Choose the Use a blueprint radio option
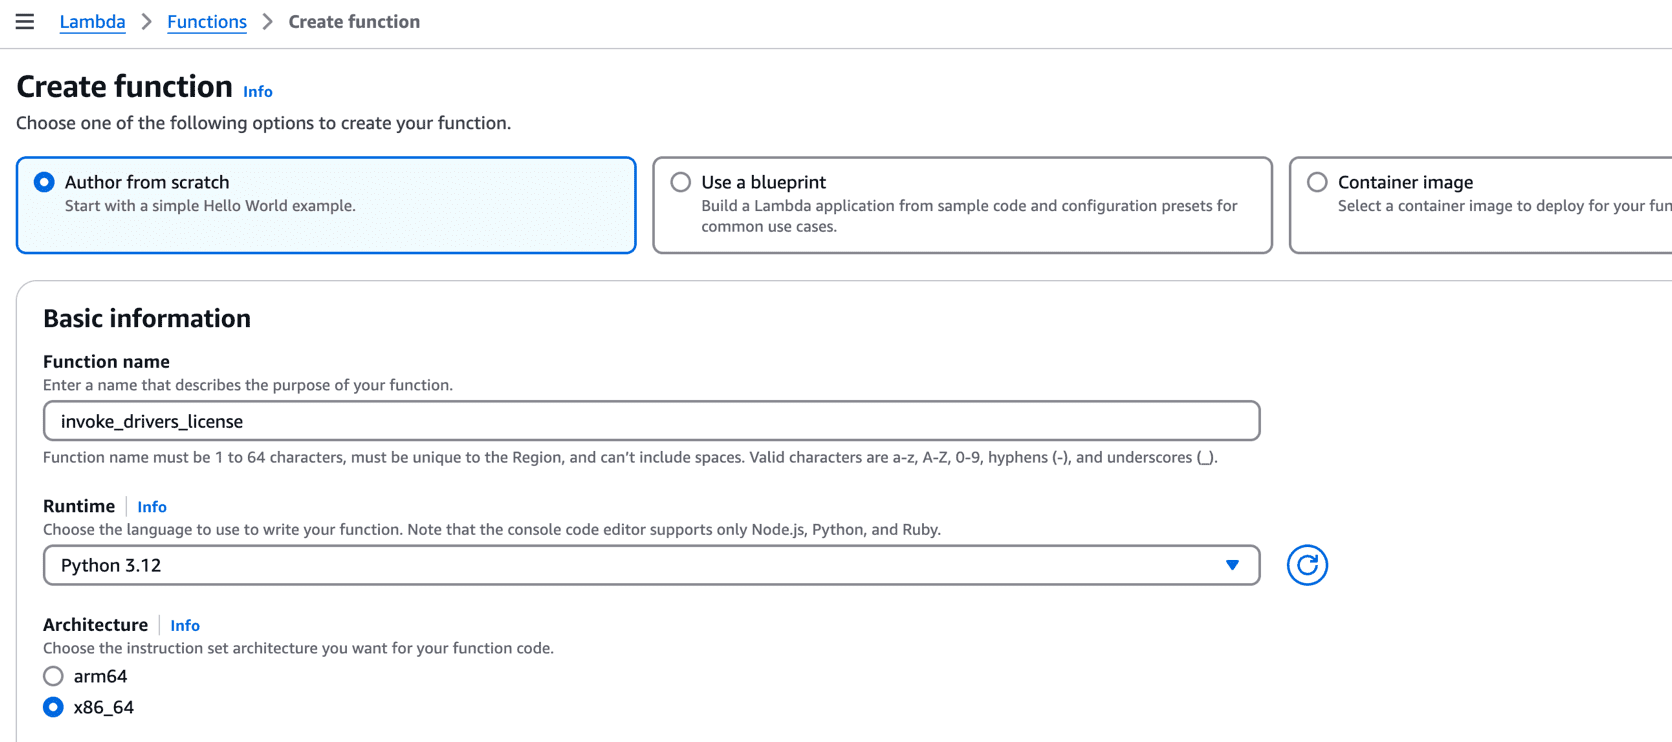This screenshot has width=1672, height=742. 681,182
